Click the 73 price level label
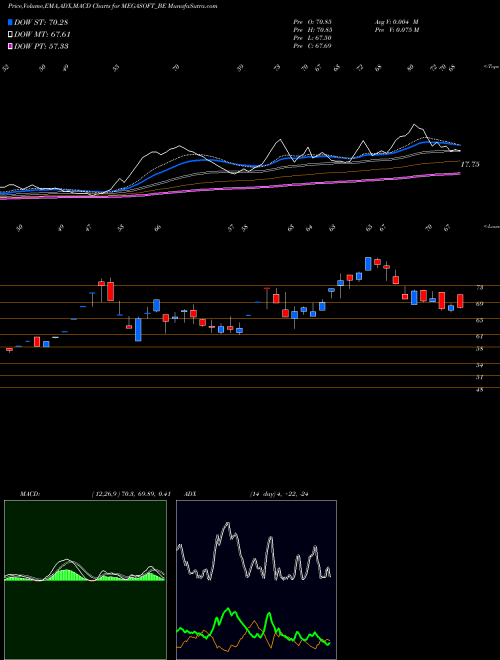The height and width of the screenshot is (660, 500). point(479,287)
